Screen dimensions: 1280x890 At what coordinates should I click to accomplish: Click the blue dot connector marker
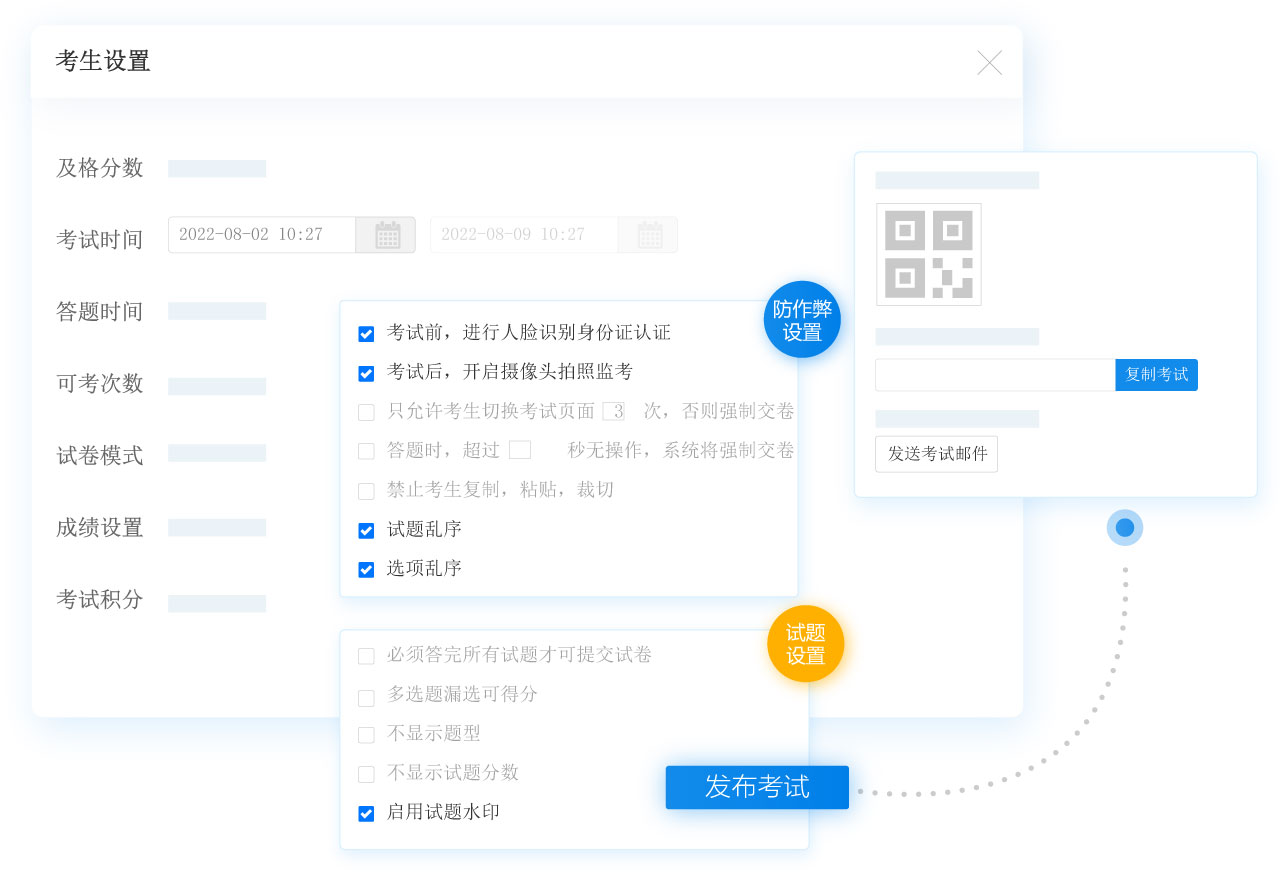[x=1125, y=527]
